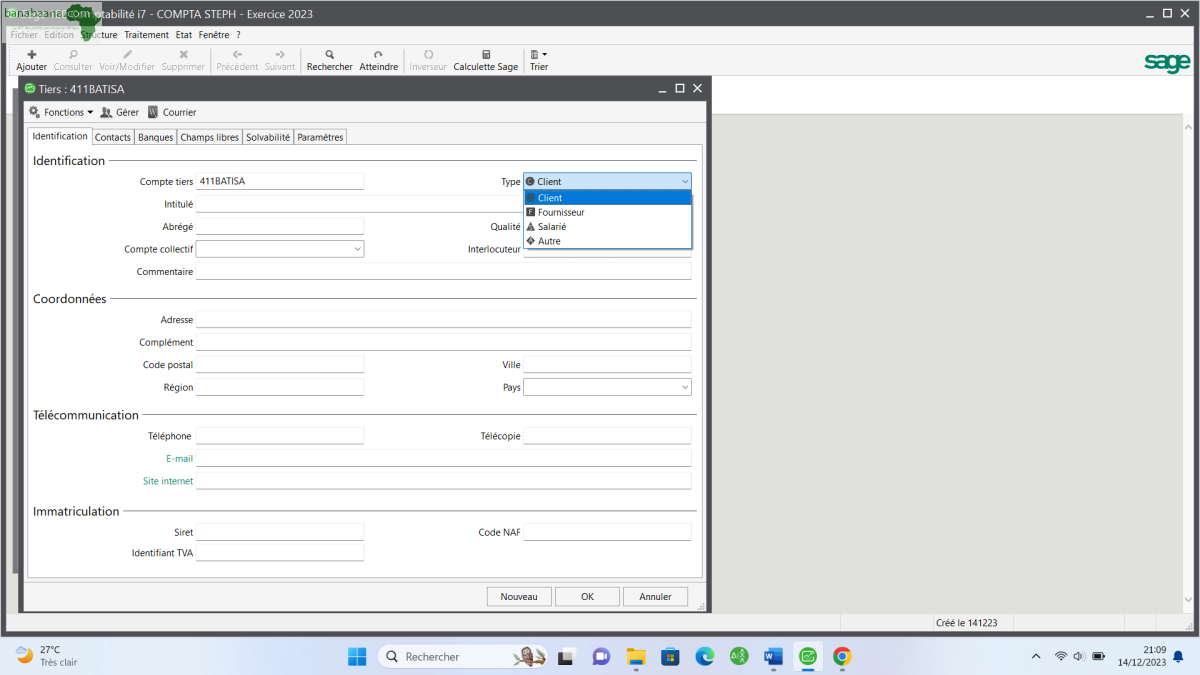Open the Fonctions gear menu
The image size is (1200, 675).
coord(61,112)
